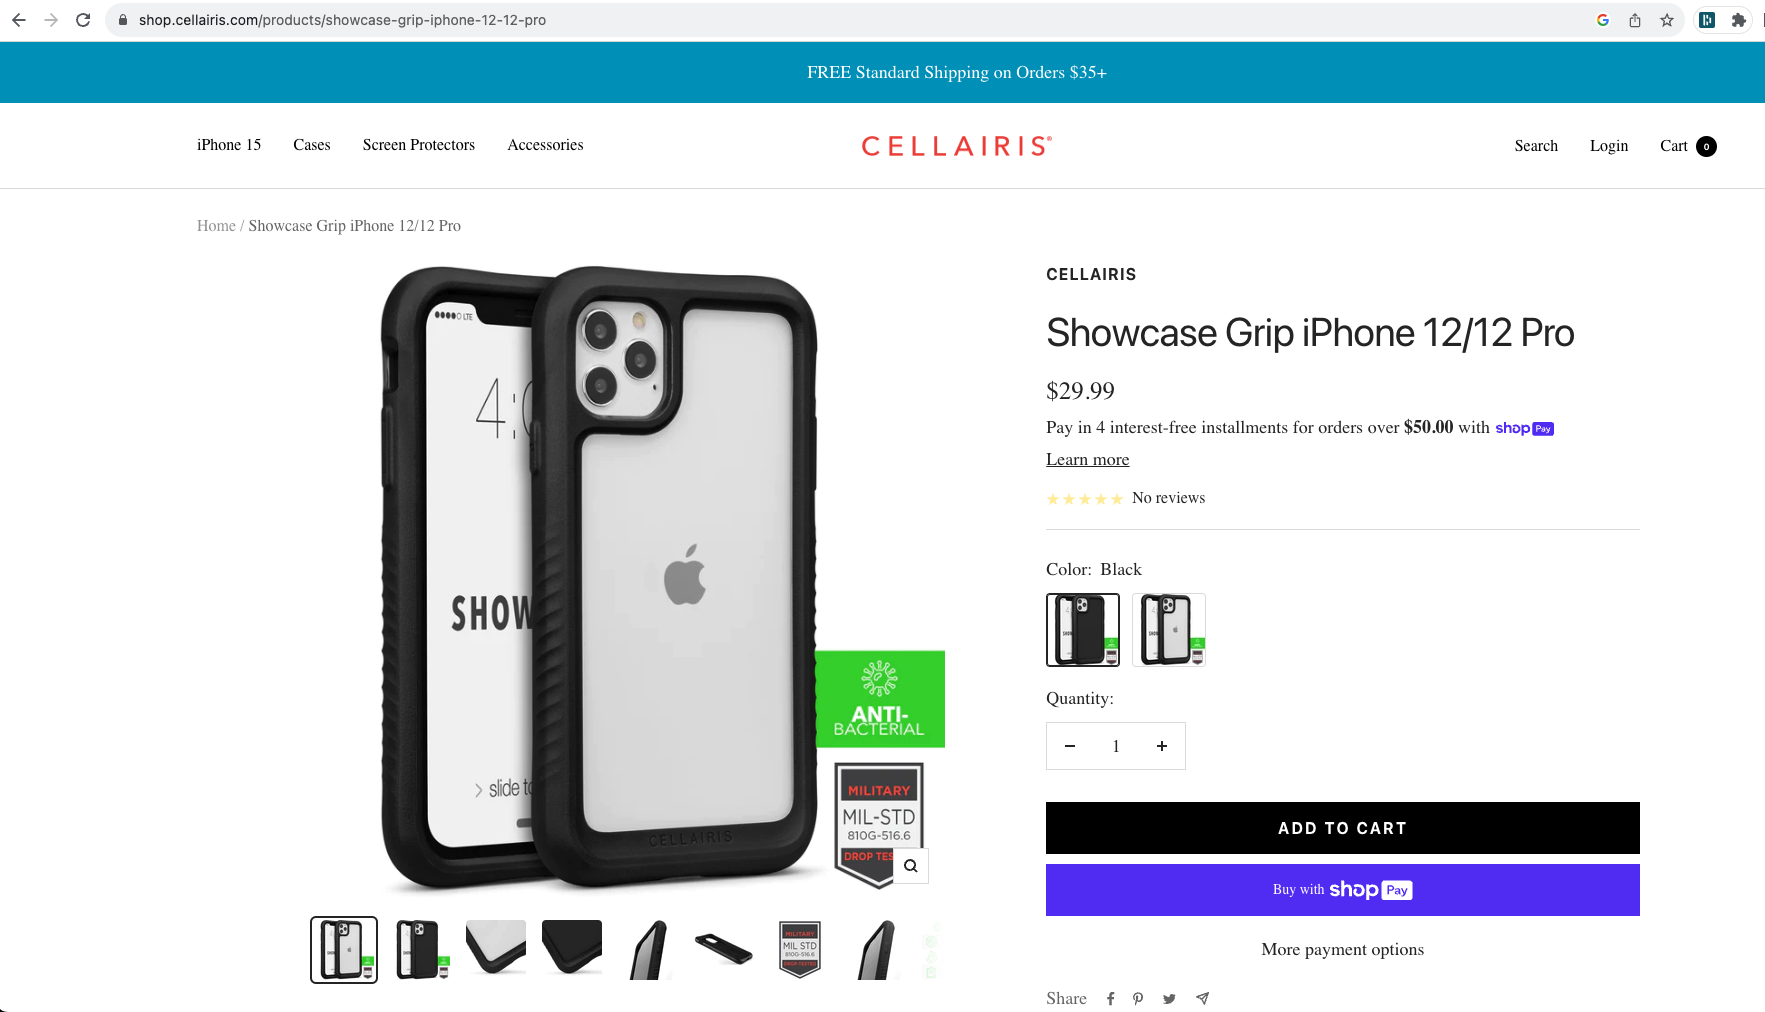
Task: Share the product via email
Action: (1202, 998)
